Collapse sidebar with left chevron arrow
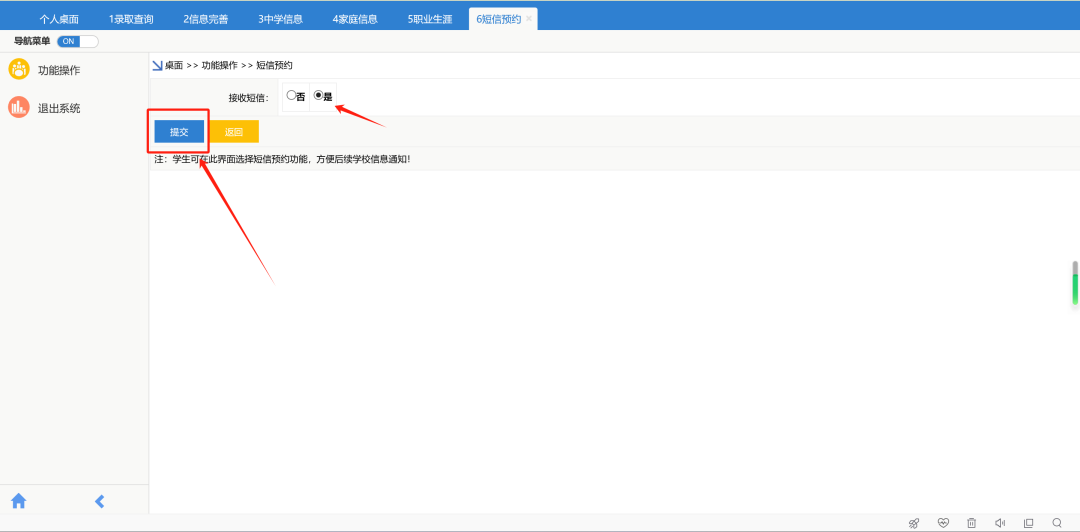The width and height of the screenshot is (1080, 532). pos(99,501)
